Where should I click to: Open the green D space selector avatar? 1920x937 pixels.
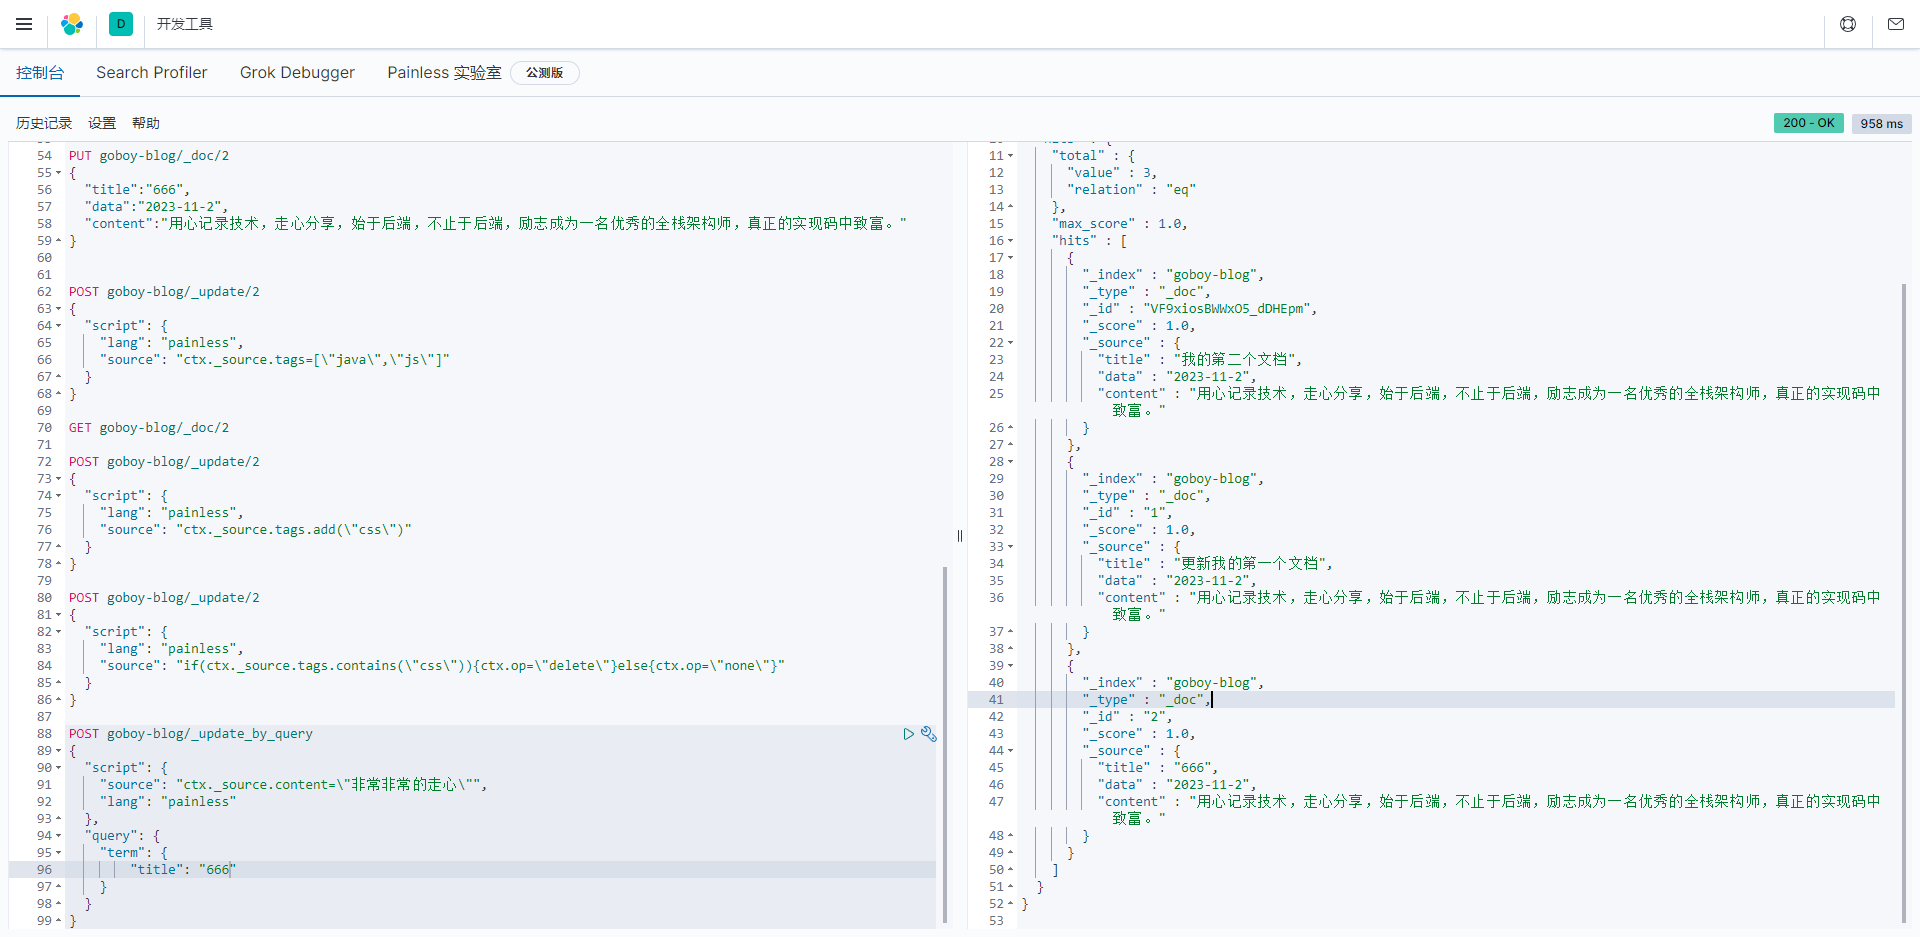pyautogui.click(x=121, y=24)
